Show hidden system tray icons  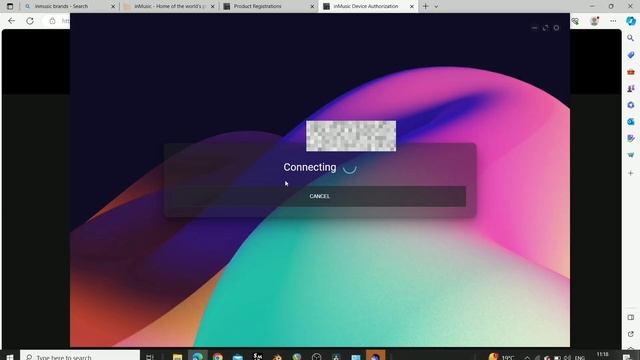(527, 357)
